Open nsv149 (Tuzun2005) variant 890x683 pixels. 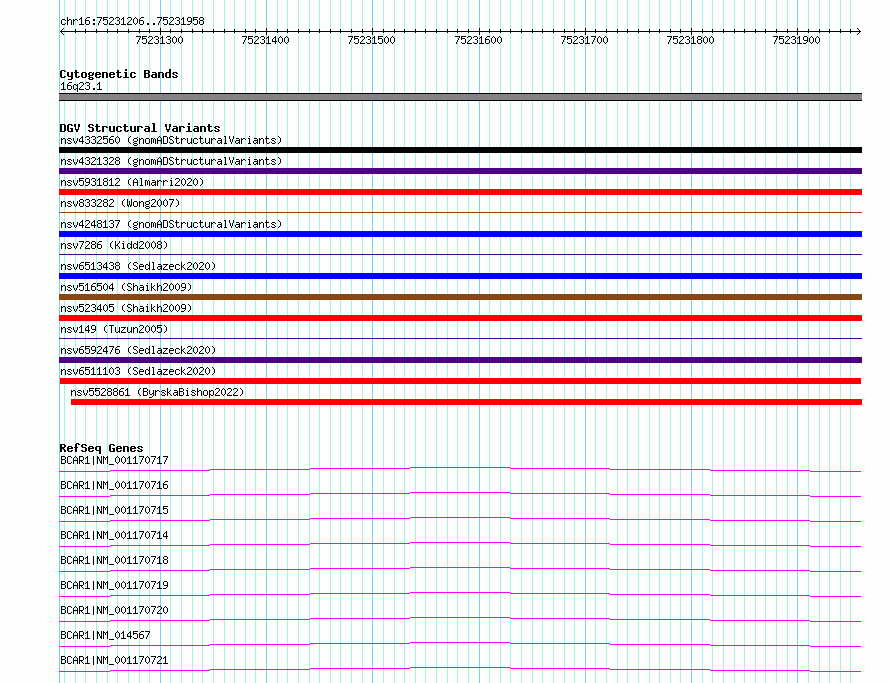click(x=114, y=329)
